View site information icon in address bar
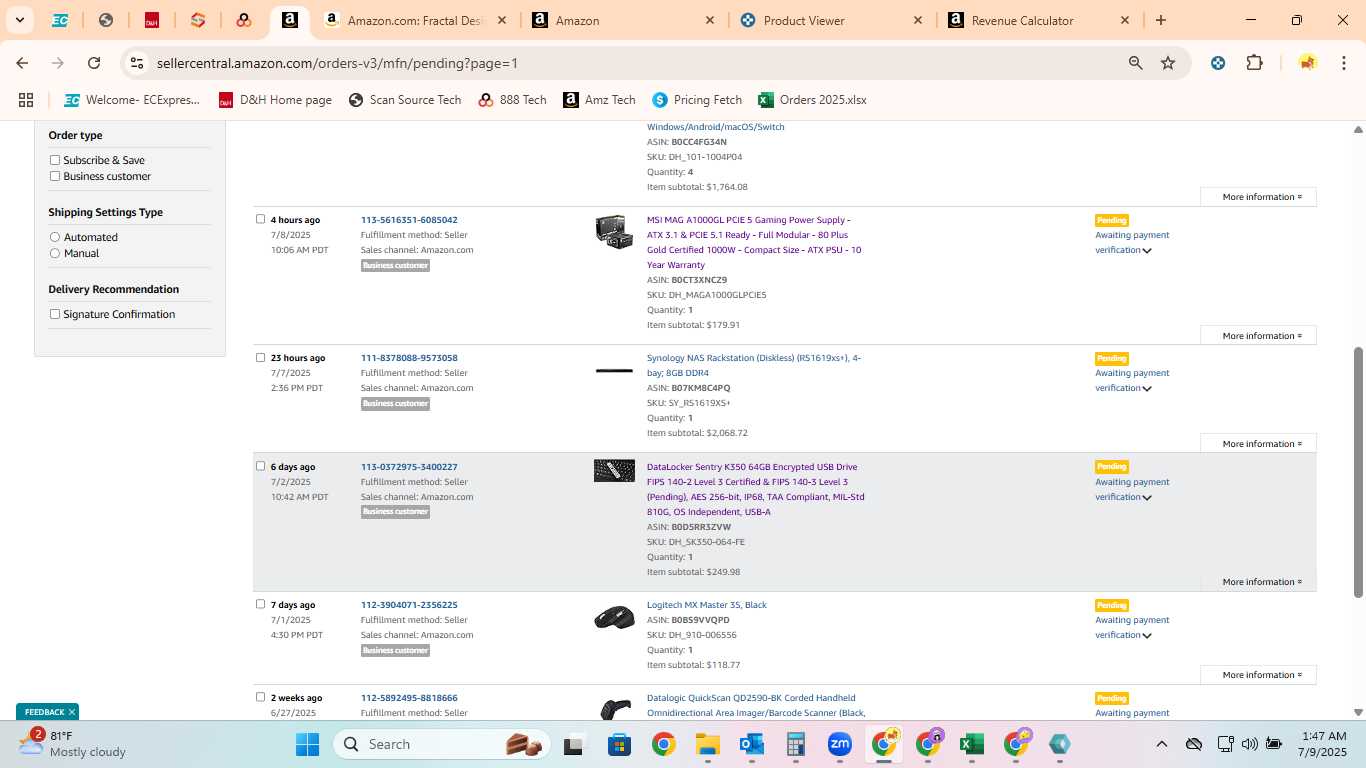This screenshot has height=768, width=1366. coord(137,63)
